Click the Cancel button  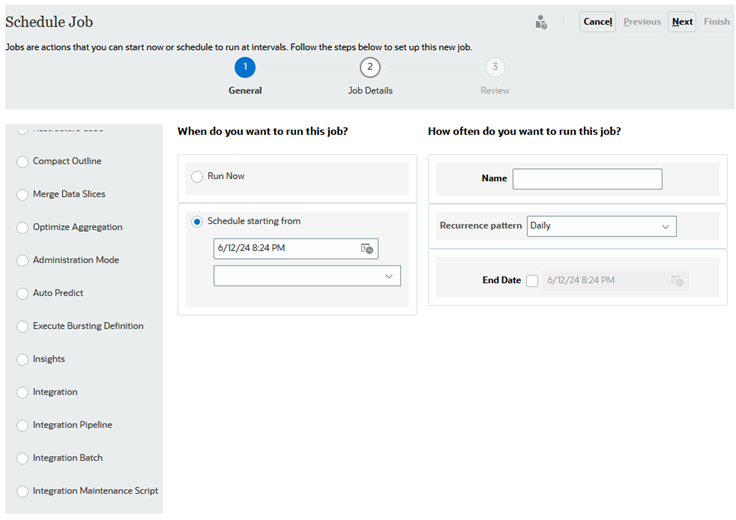click(597, 22)
